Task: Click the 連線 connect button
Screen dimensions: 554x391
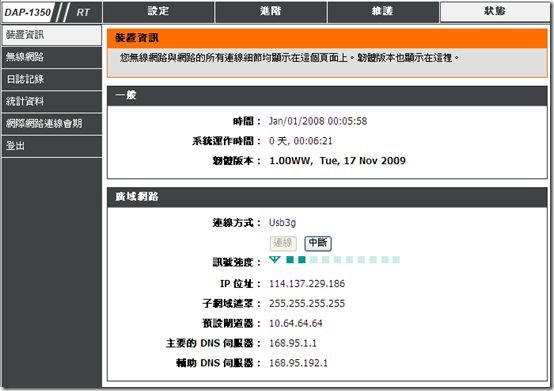Action: pyautogui.click(x=283, y=243)
